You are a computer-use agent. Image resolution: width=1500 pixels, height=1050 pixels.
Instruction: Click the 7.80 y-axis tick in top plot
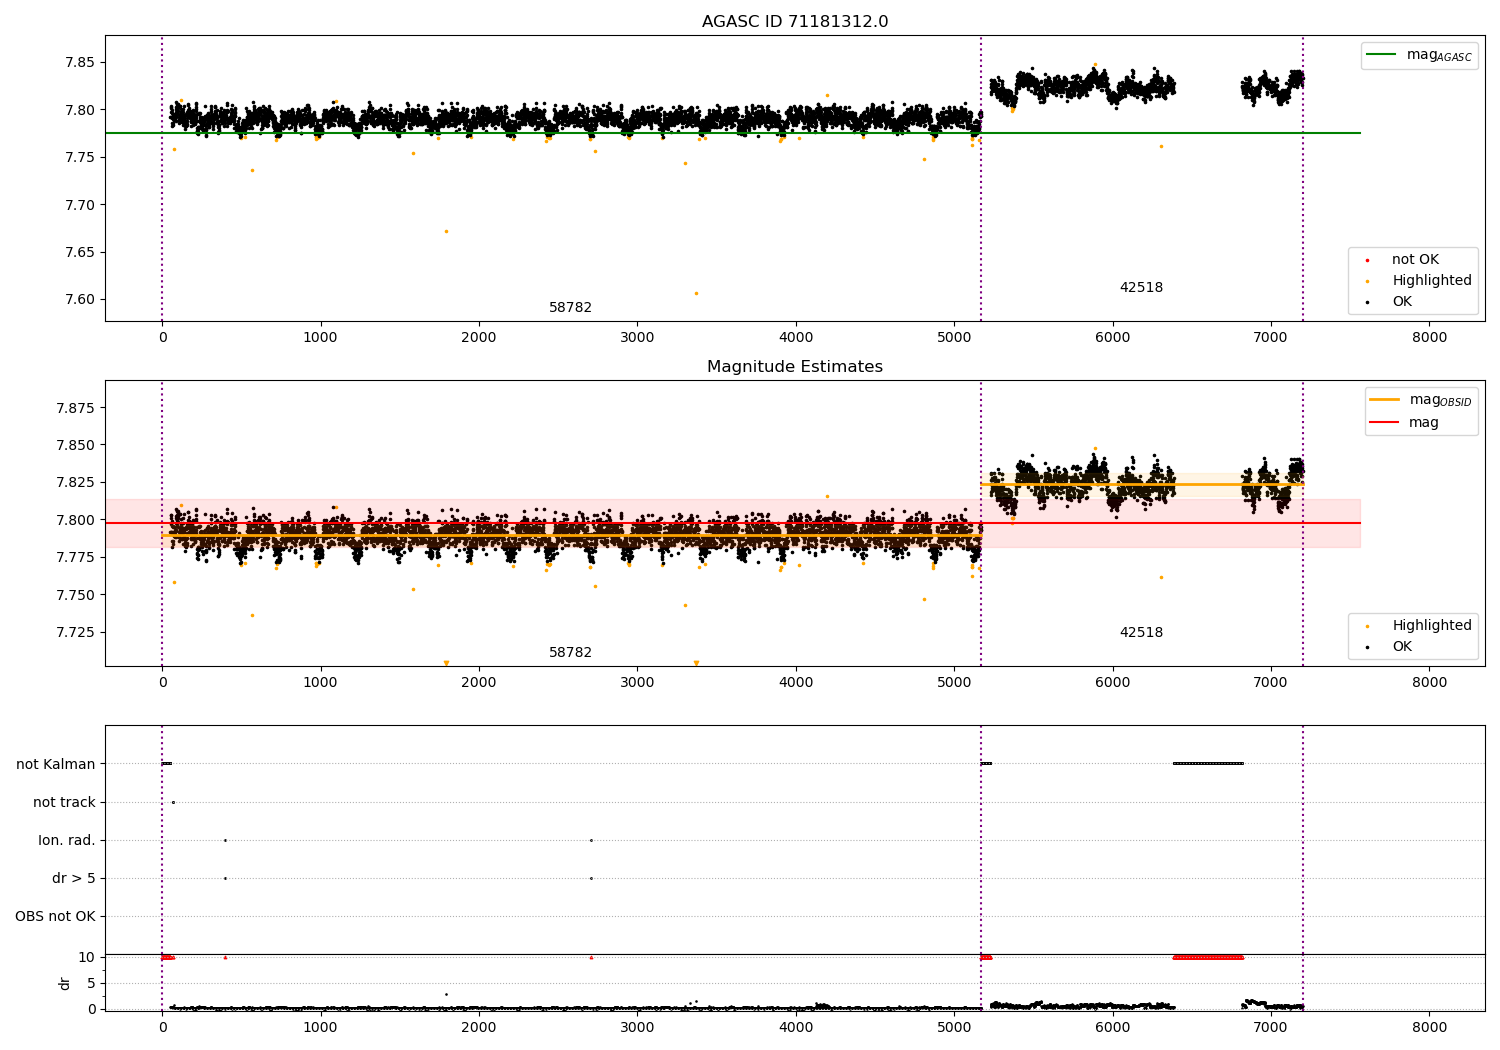coord(81,110)
